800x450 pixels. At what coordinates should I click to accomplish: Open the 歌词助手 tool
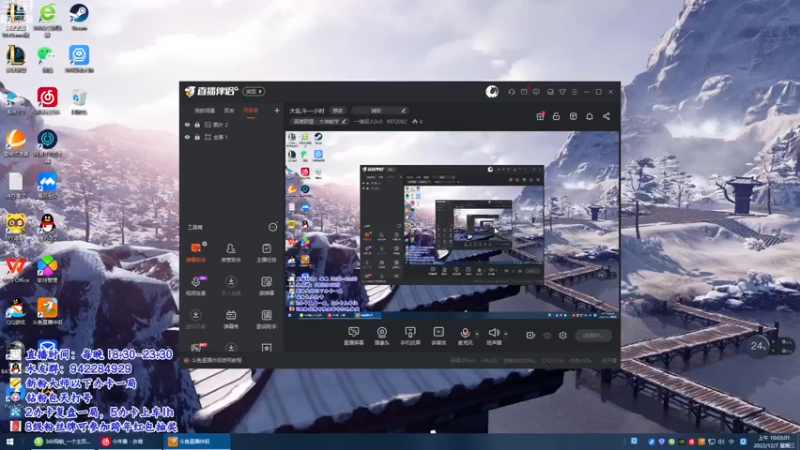pyautogui.click(x=266, y=319)
